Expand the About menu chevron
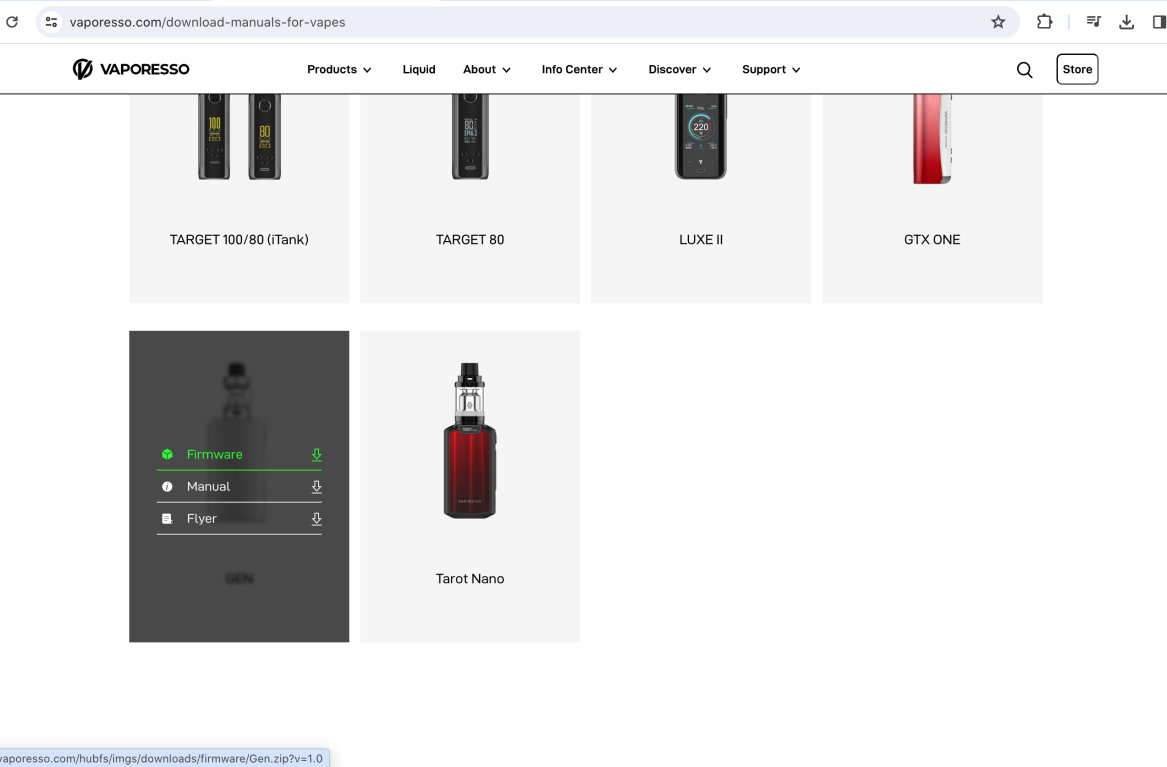The height and width of the screenshot is (767, 1167). (x=507, y=70)
